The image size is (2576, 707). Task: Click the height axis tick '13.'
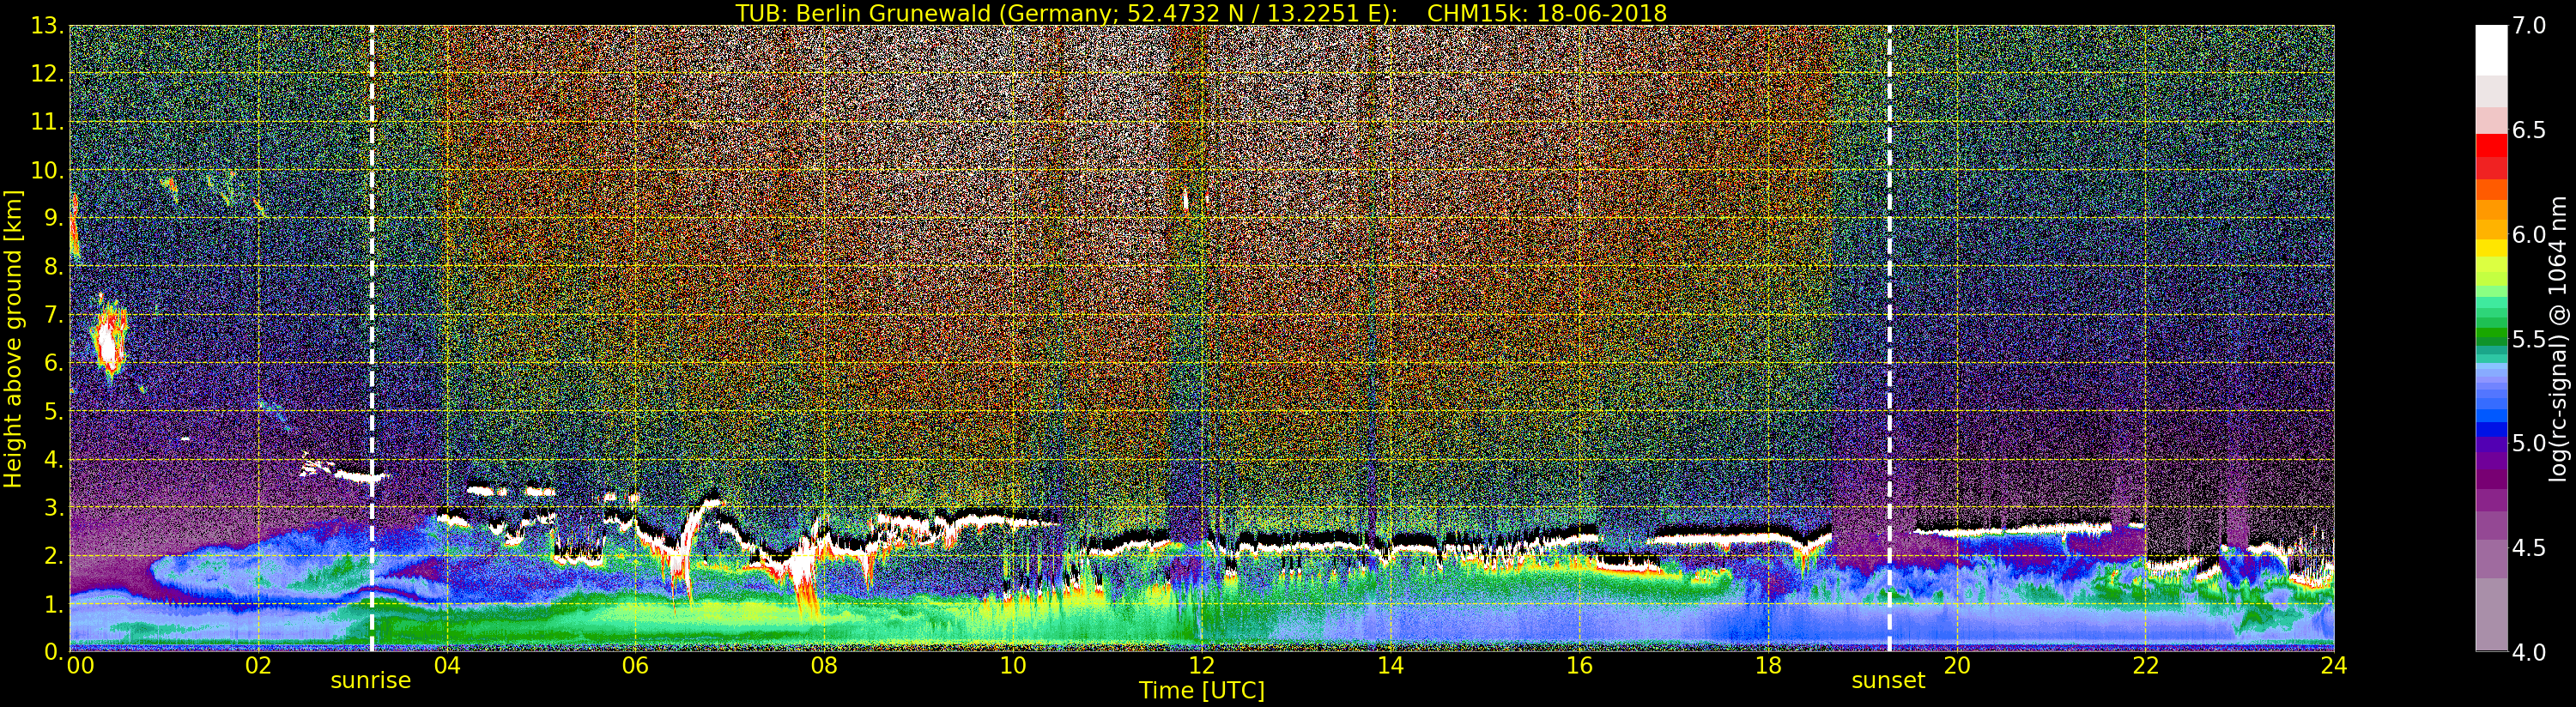(48, 25)
